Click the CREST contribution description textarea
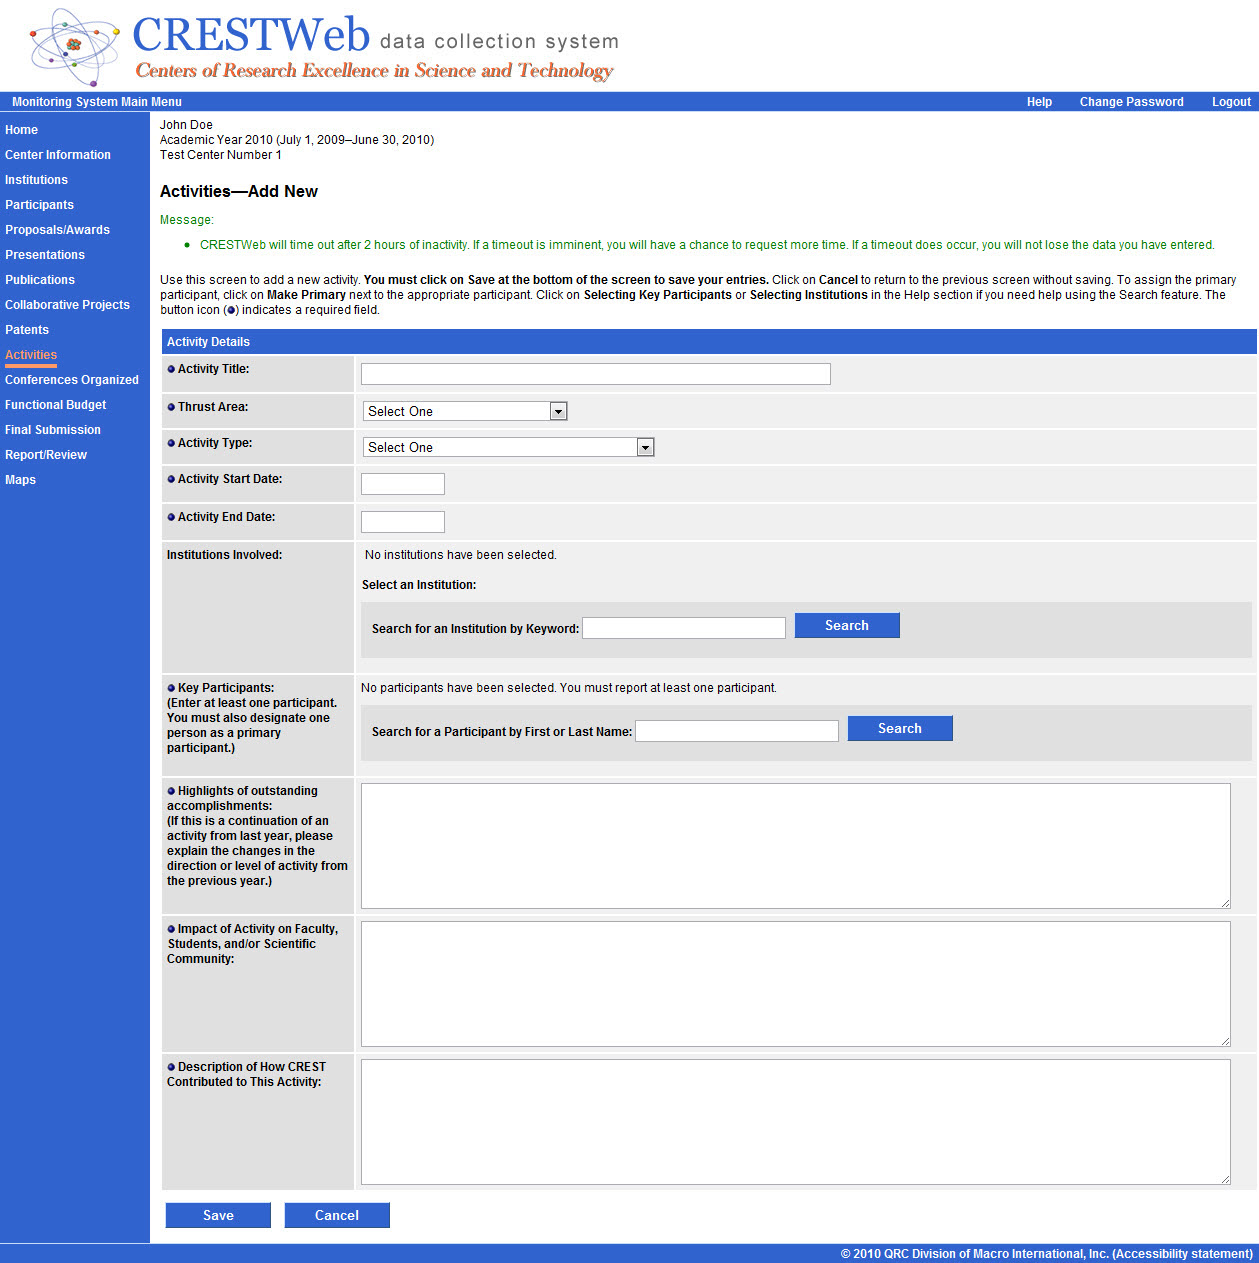This screenshot has height=1263, width=1259. (x=796, y=1122)
